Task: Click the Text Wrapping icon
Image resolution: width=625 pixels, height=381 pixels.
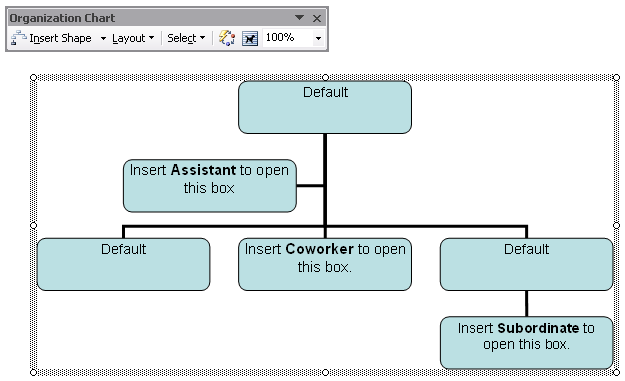Action: click(x=250, y=38)
